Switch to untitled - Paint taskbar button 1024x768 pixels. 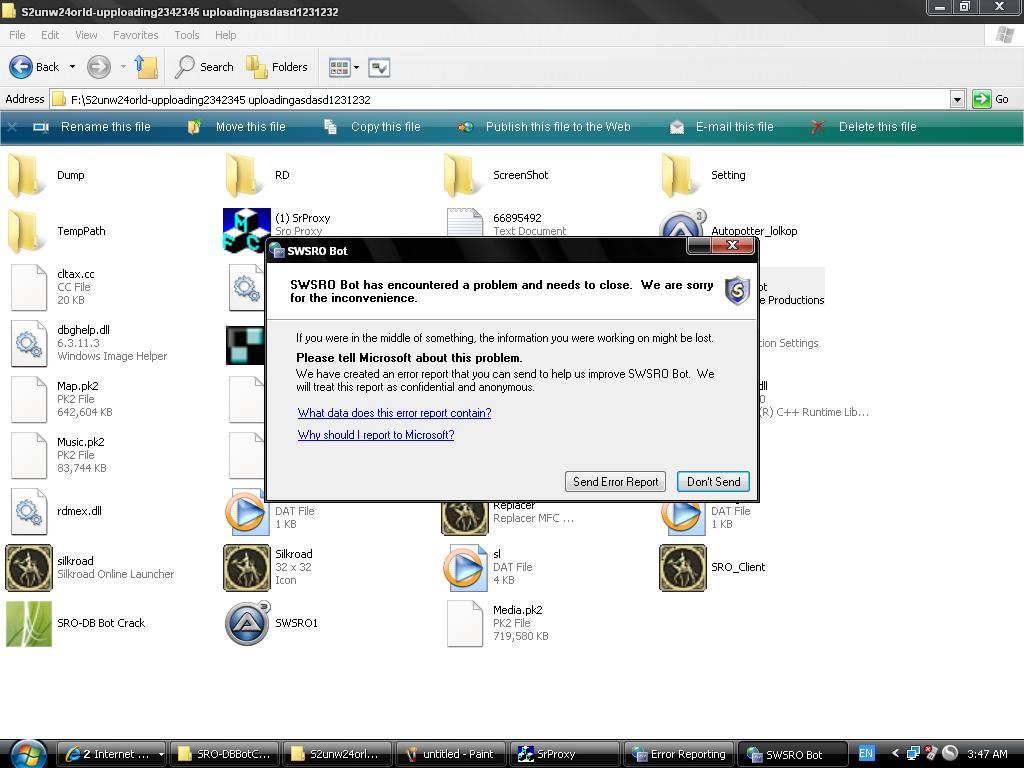(x=451, y=754)
